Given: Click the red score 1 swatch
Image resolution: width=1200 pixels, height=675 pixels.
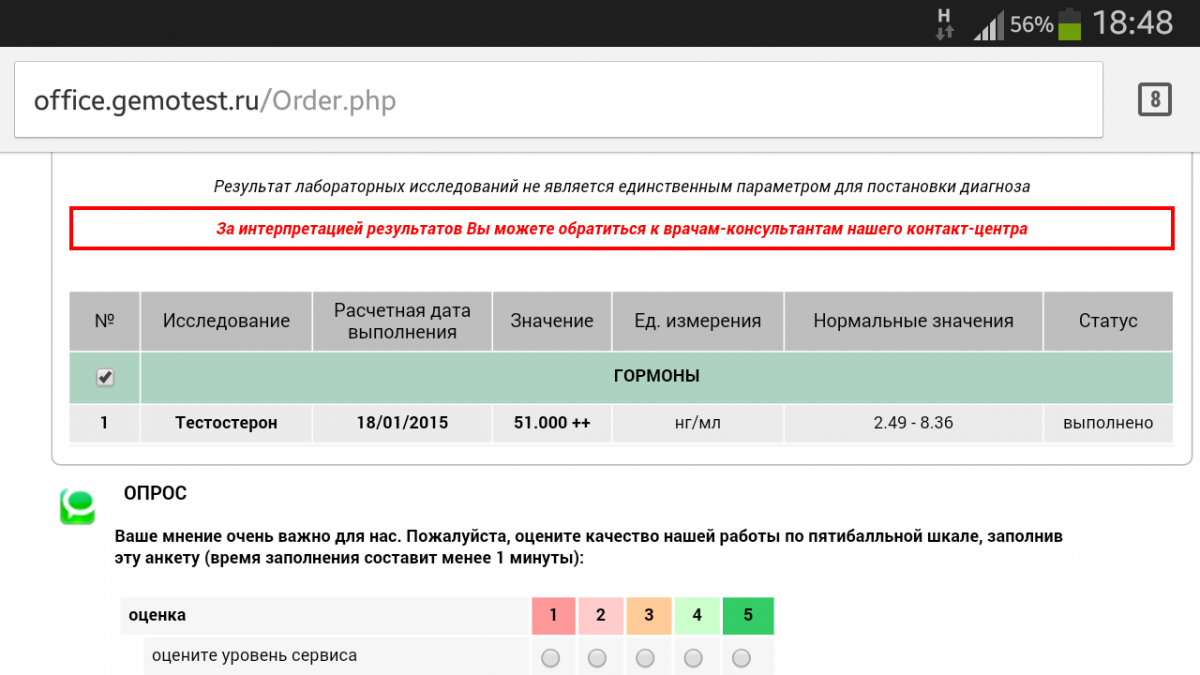Looking at the screenshot, I should pos(554,616).
